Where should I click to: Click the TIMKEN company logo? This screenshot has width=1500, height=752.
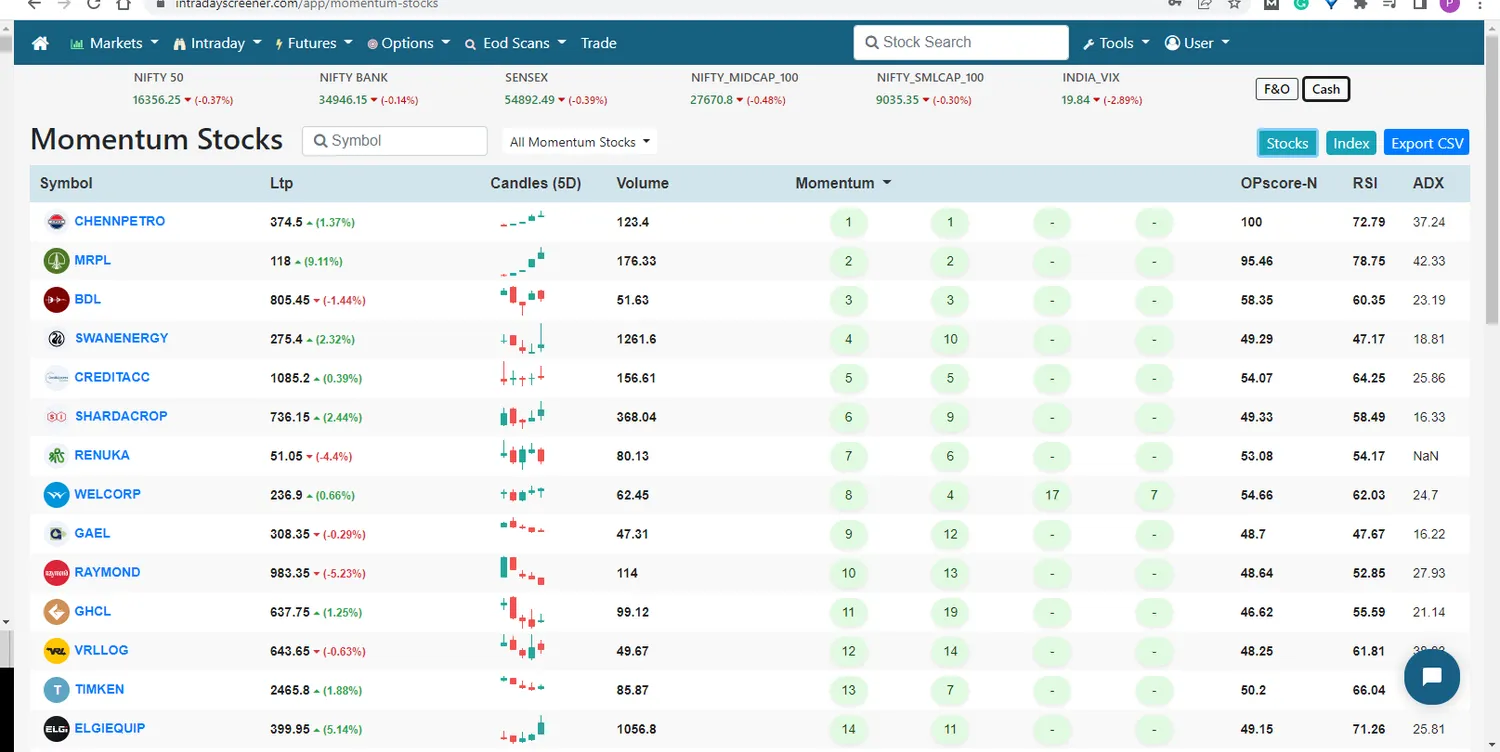pos(57,690)
